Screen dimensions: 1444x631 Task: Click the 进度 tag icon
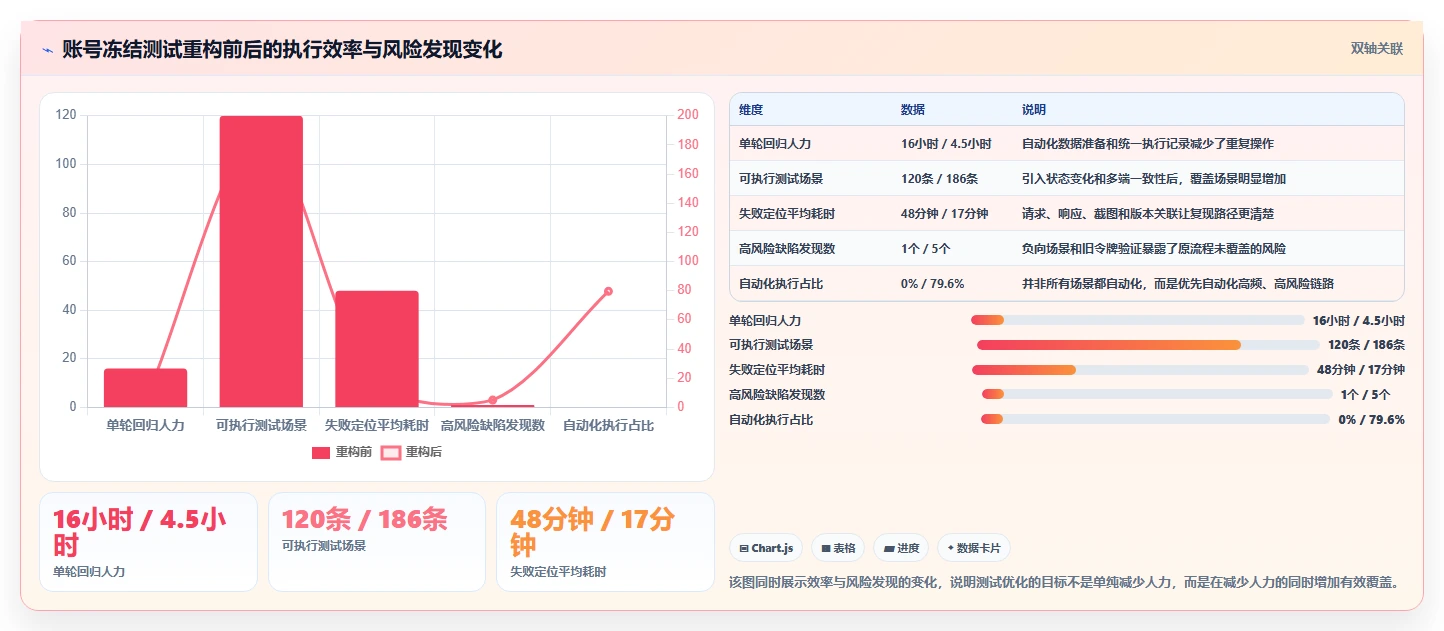888,548
